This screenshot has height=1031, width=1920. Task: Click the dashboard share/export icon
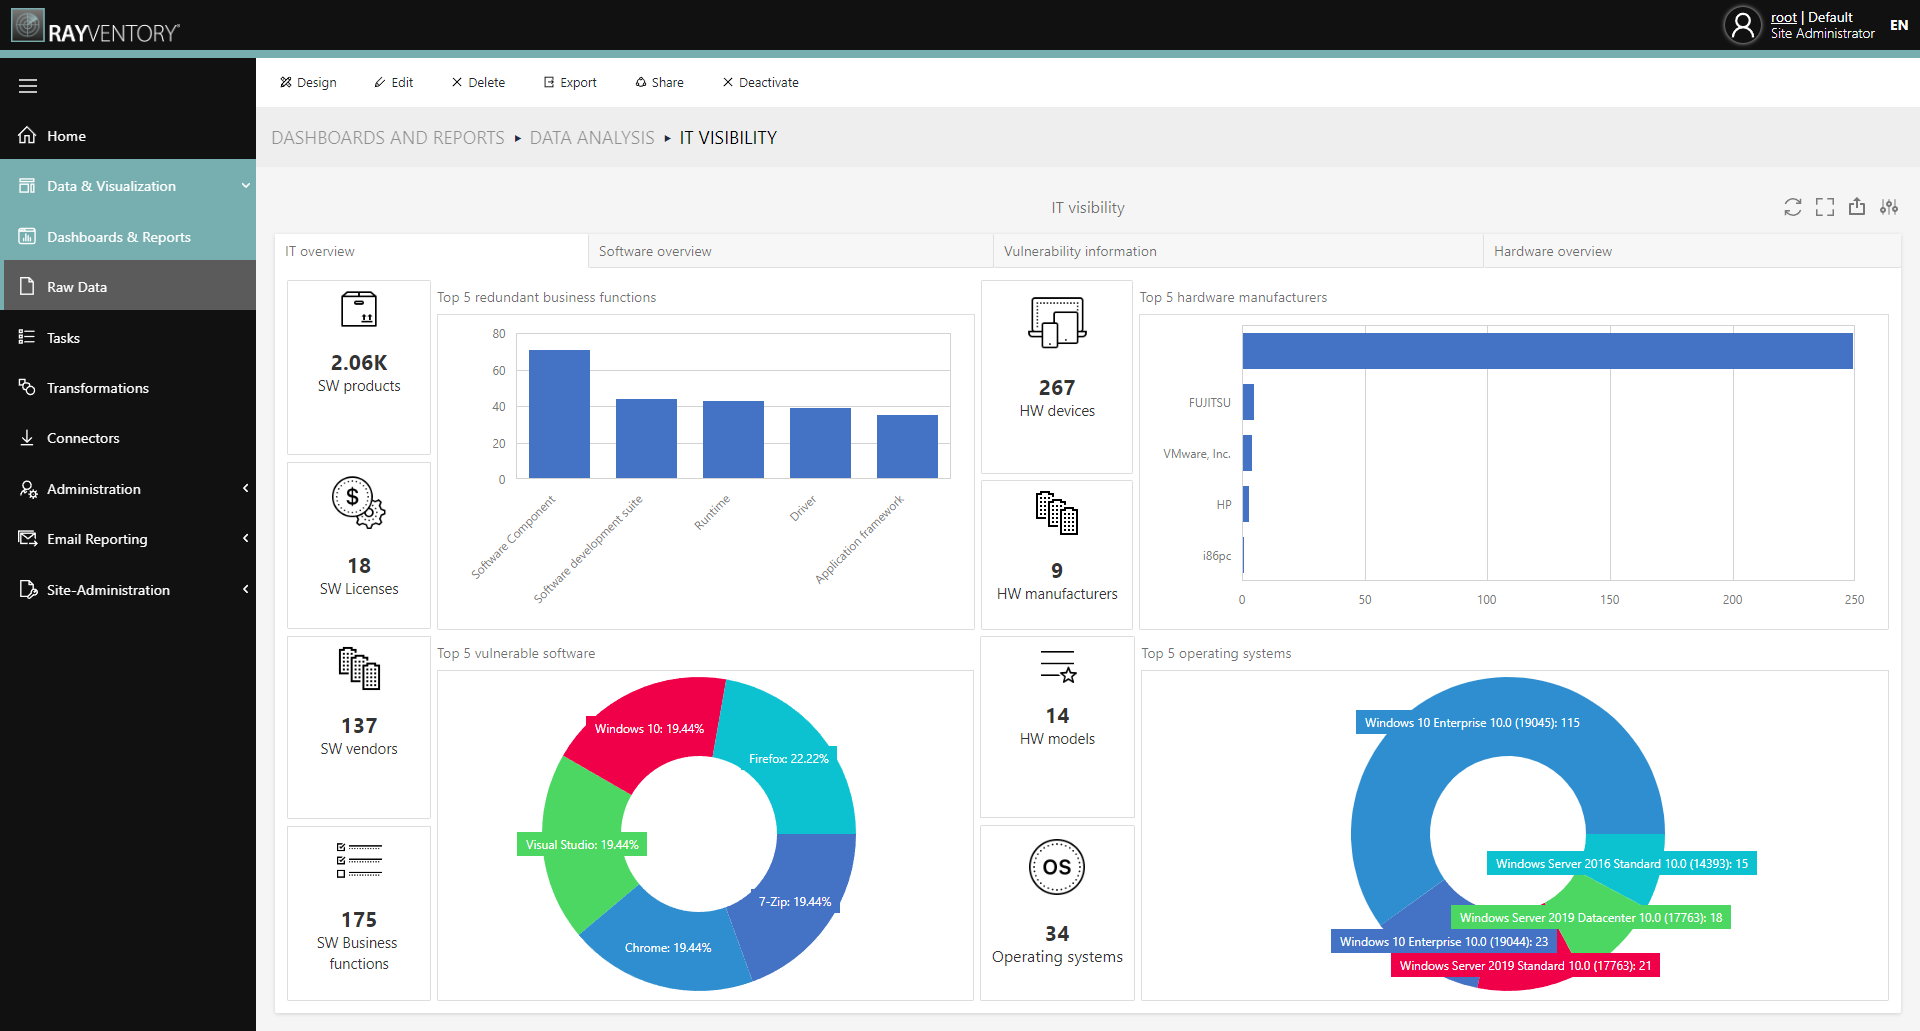click(1857, 207)
